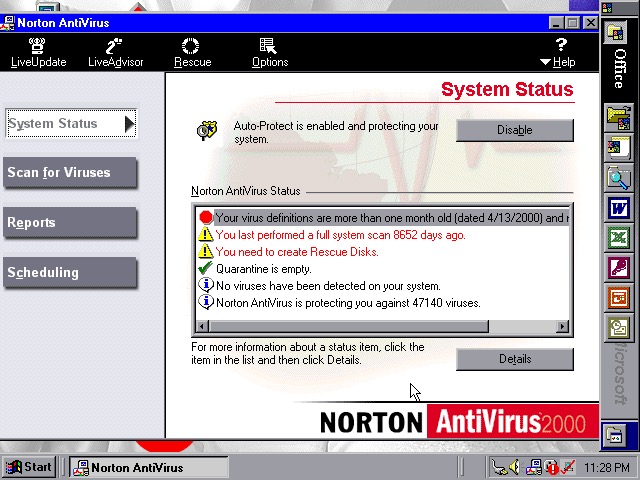Click the red exclamation alert tray icon

tap(551, 467)
